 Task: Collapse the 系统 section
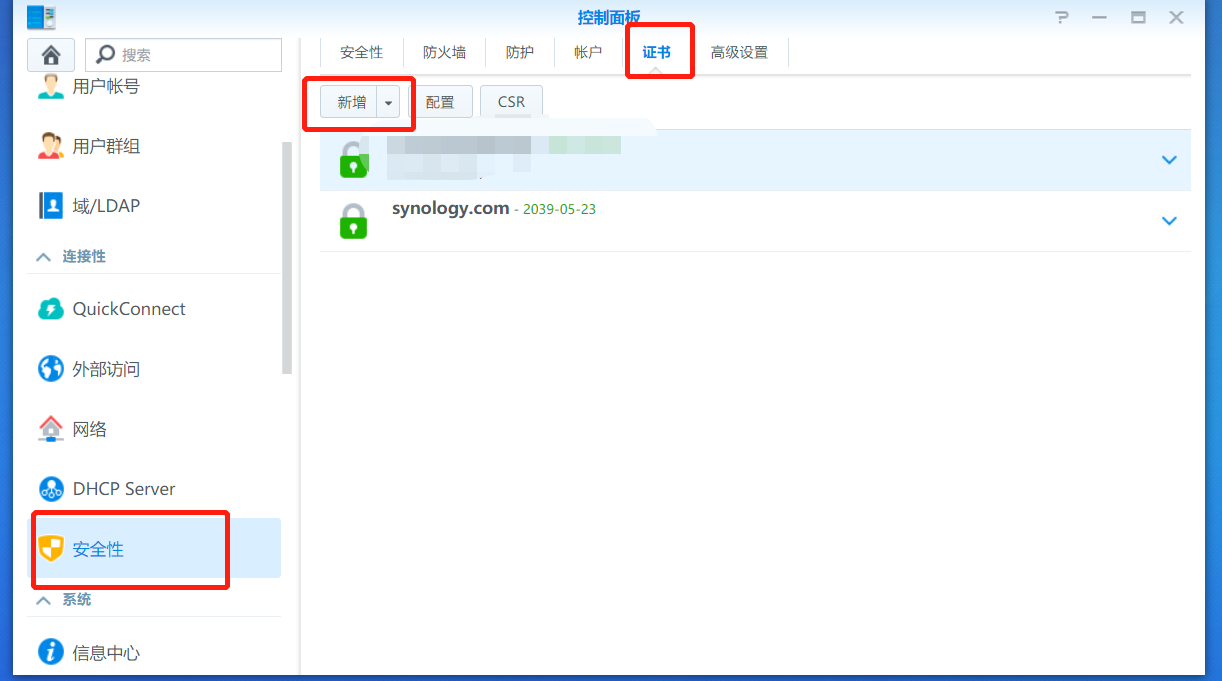point(43,600)
